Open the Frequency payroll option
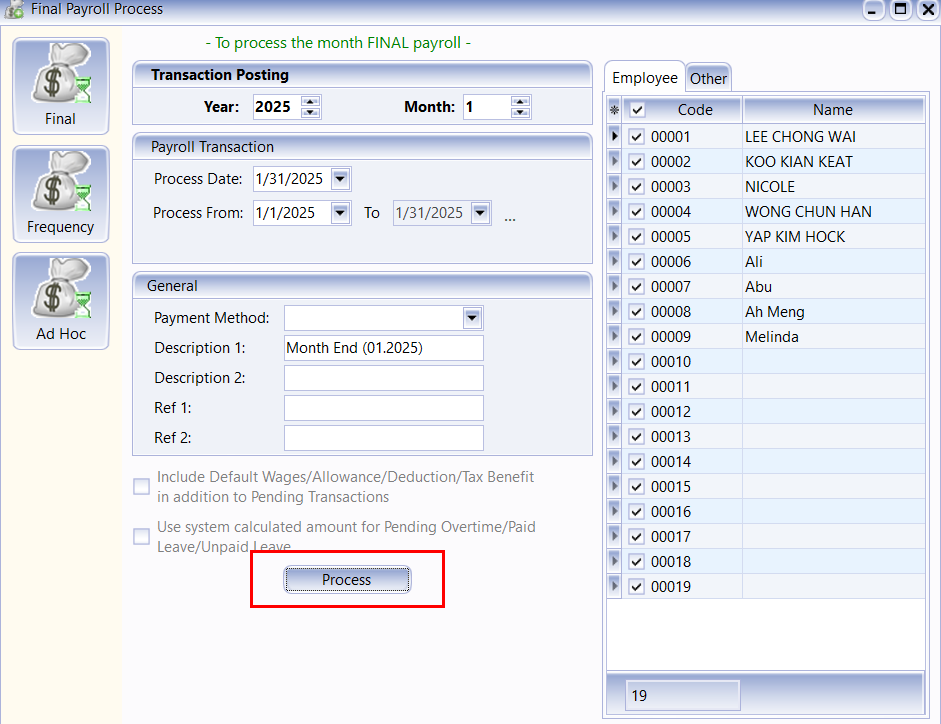Image resolution: width=941 pixels, height=724 pixels. [60, 195]
